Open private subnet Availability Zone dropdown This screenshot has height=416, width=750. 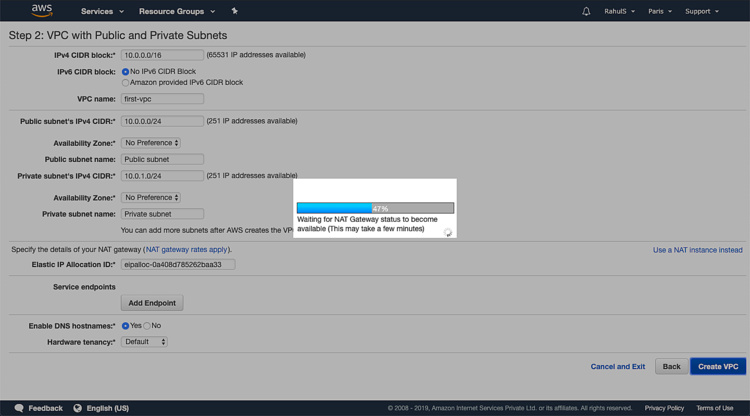(151, 198)
